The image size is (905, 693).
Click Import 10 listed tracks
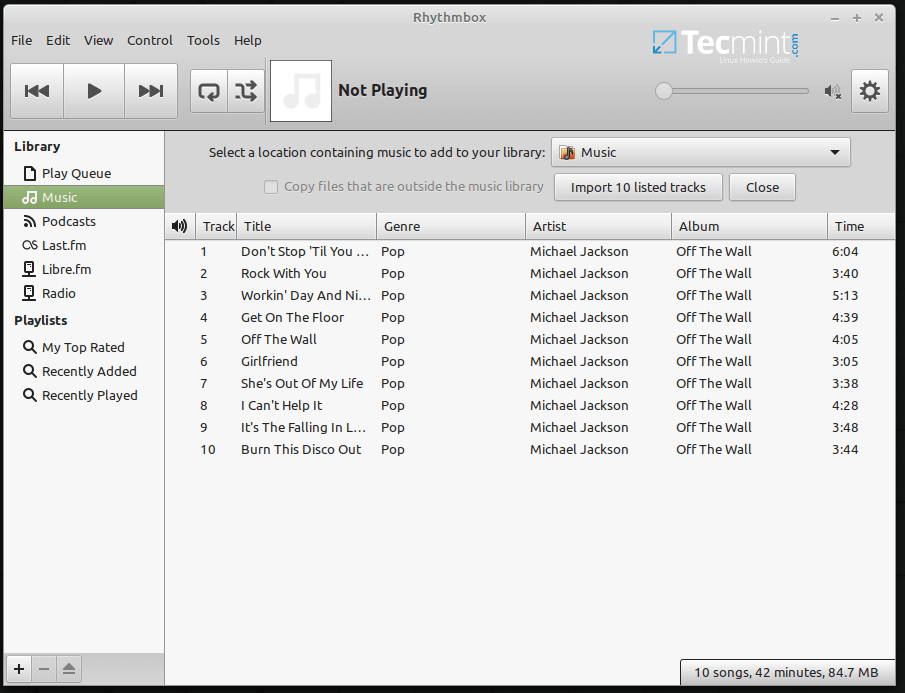[x=638, y=188]
